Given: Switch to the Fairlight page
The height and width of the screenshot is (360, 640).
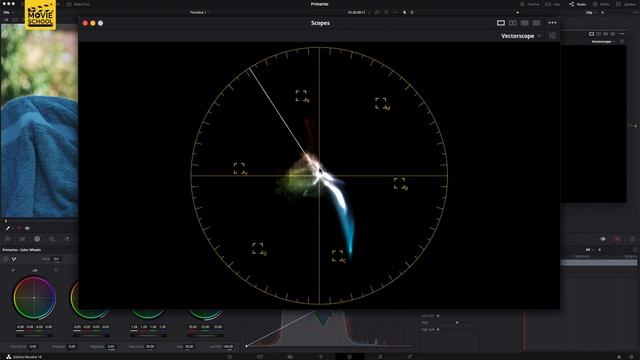Looking at the screenshot, I should click(380, 357).
